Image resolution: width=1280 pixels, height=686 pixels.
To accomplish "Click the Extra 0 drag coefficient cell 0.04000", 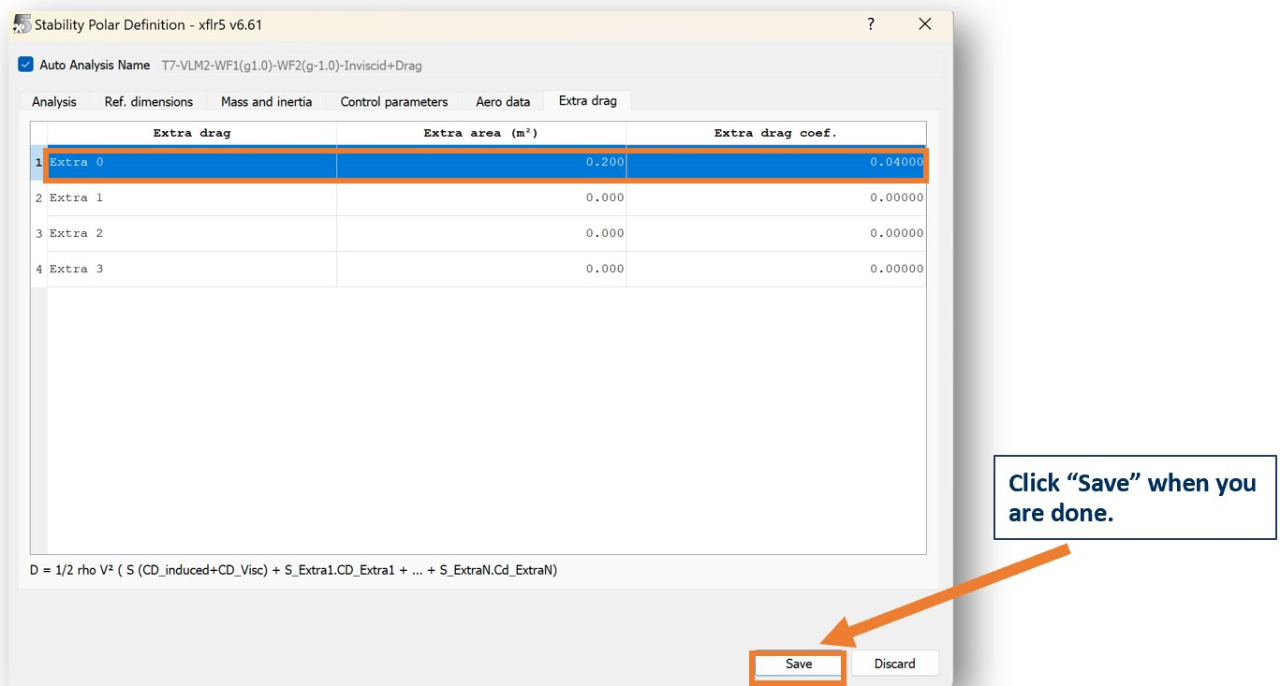I will click(x=775, y=163).
